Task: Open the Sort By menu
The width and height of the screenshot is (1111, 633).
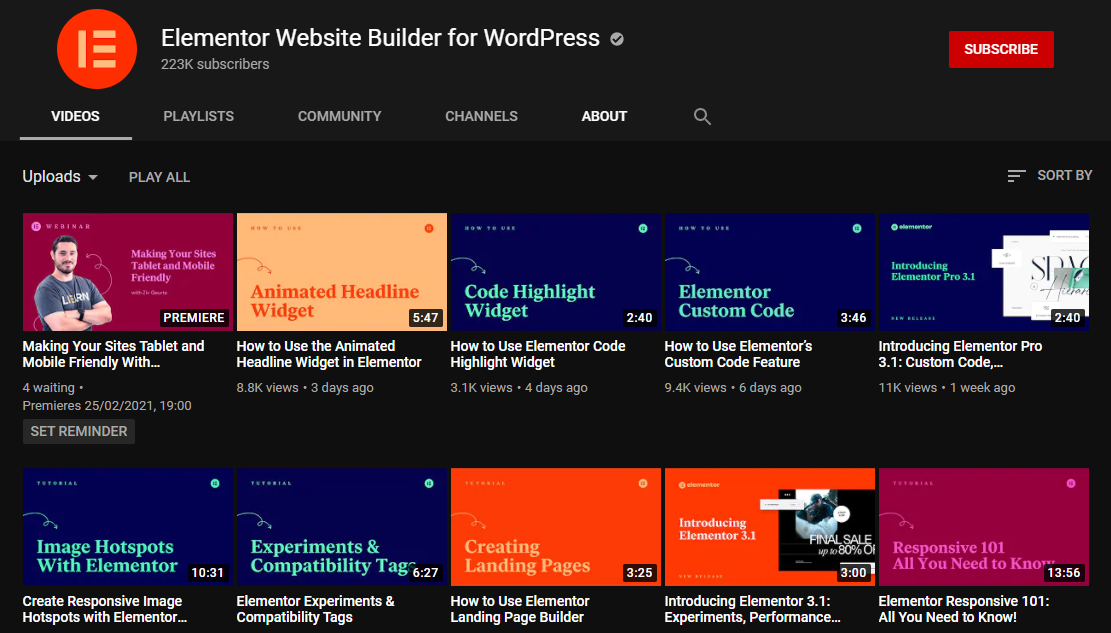Action: [1050, 176]
